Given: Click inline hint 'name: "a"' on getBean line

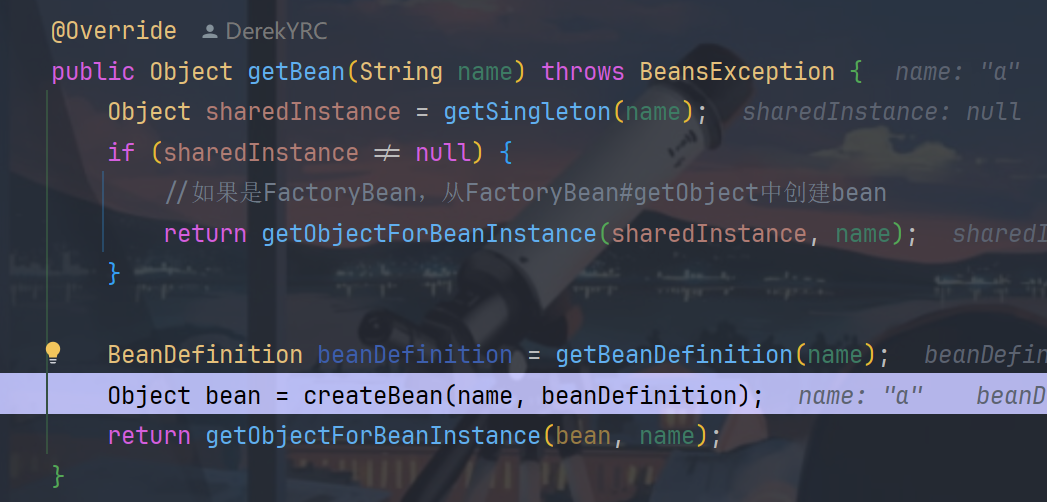Looking at the screenshot, I should click(x=958, y=72).
